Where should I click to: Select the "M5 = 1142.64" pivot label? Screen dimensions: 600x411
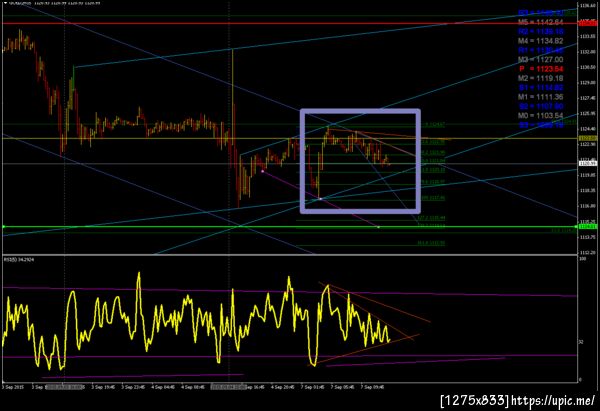click(x=541, y=22)
